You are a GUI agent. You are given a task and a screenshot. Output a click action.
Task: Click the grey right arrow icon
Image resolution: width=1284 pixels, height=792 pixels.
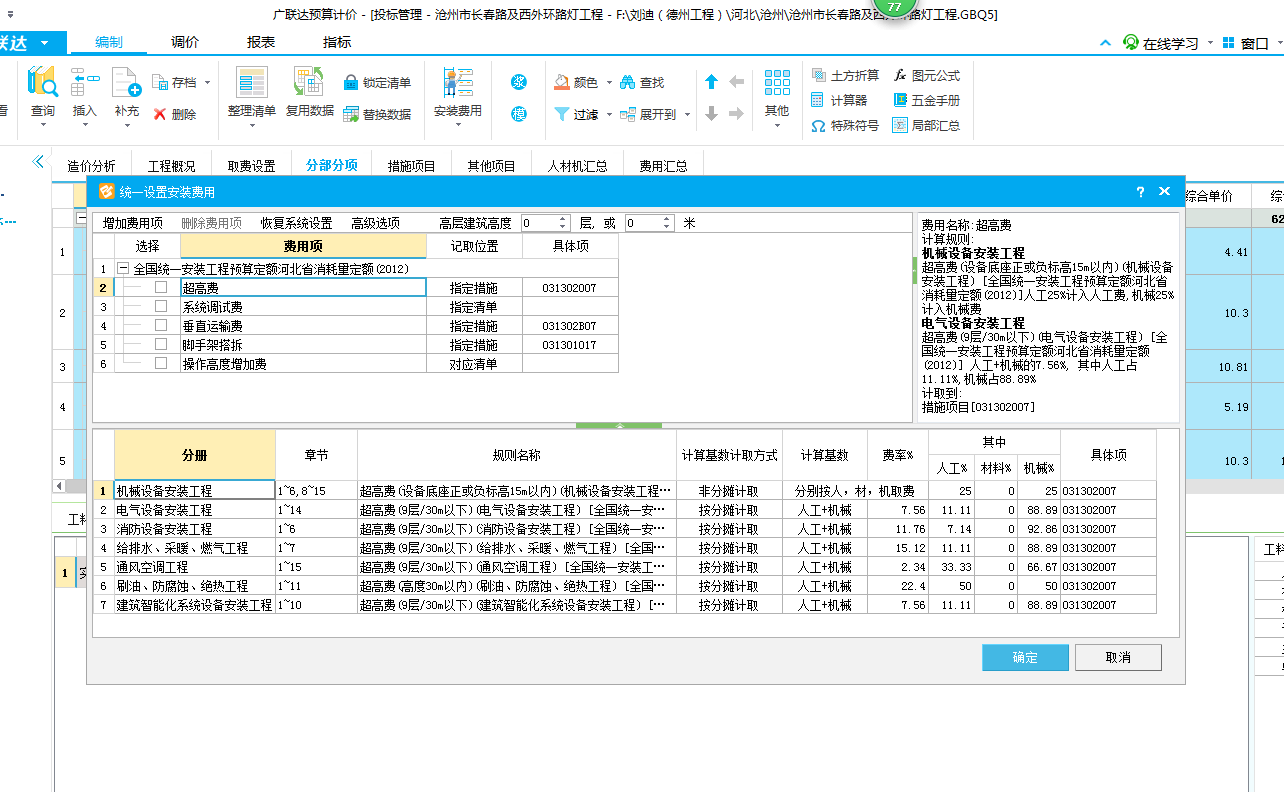737,114
